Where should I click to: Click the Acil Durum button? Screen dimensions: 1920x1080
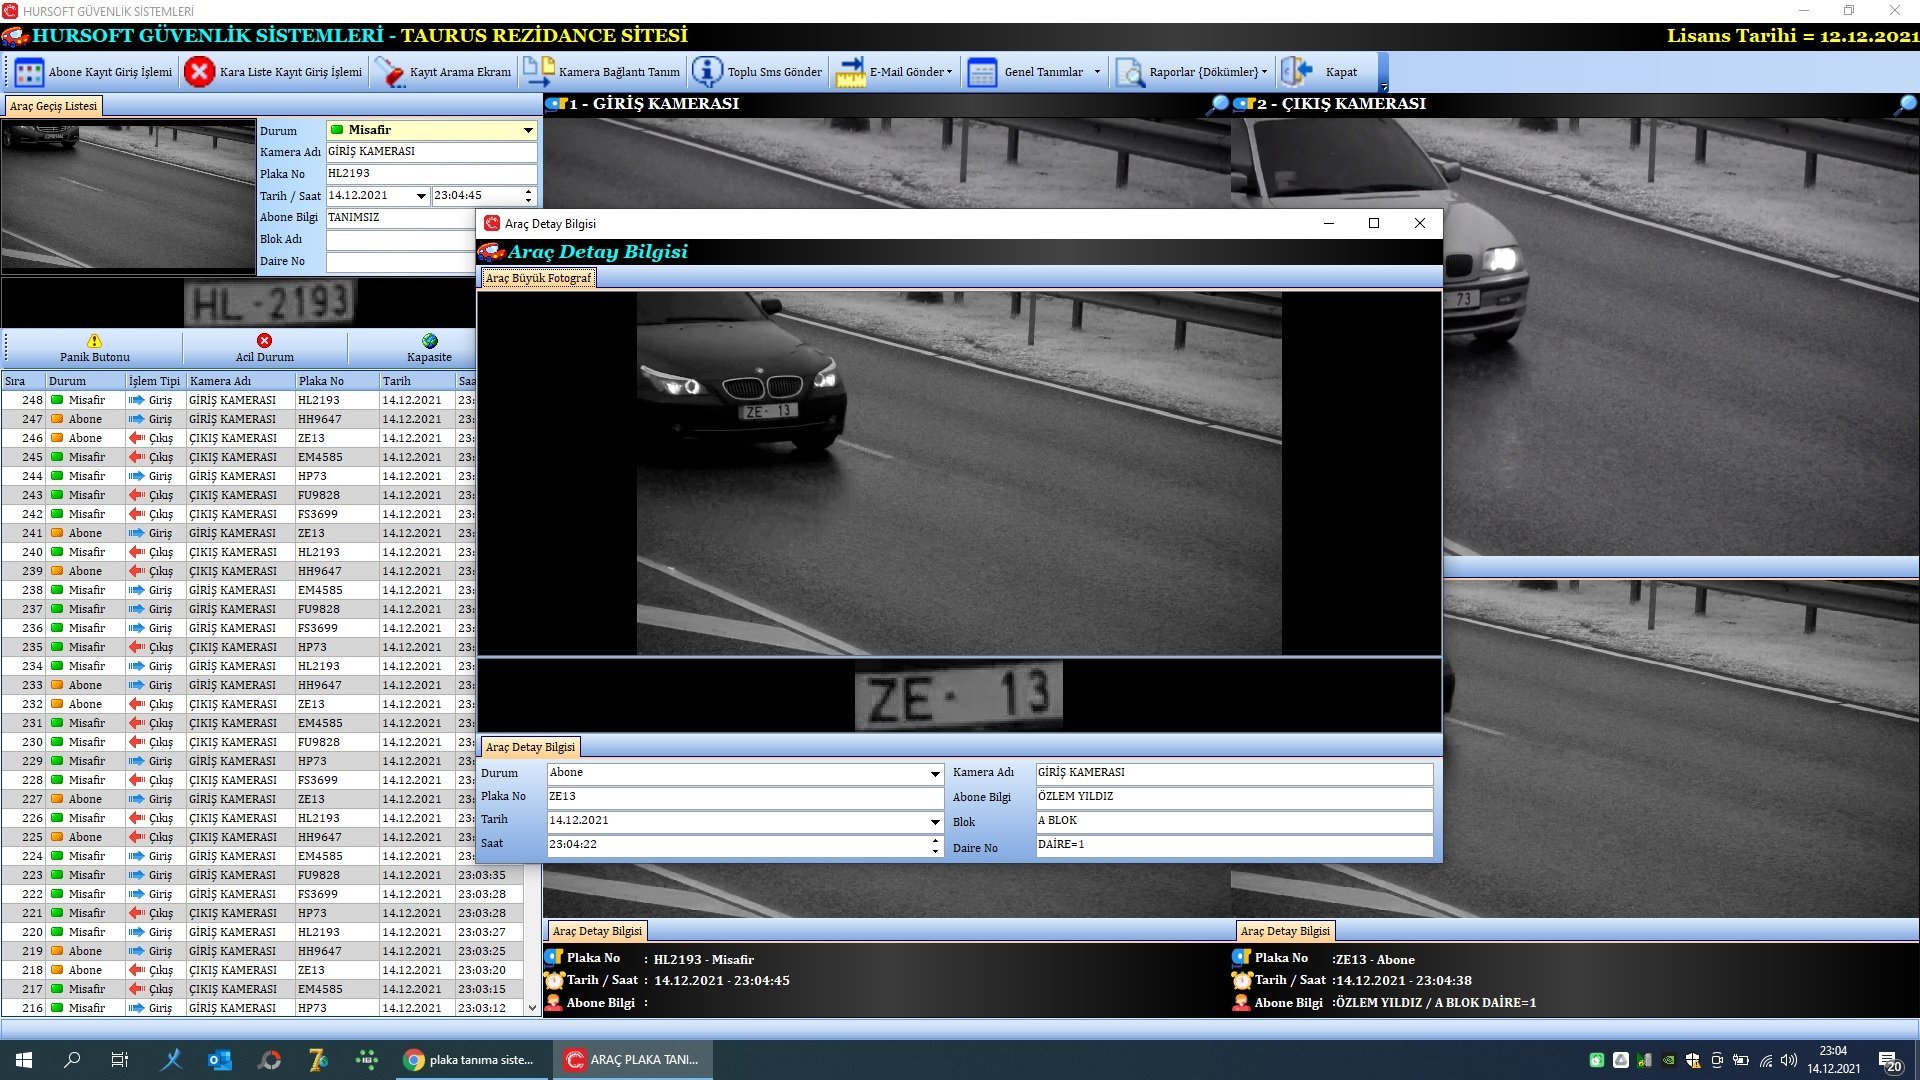point(264,348)
